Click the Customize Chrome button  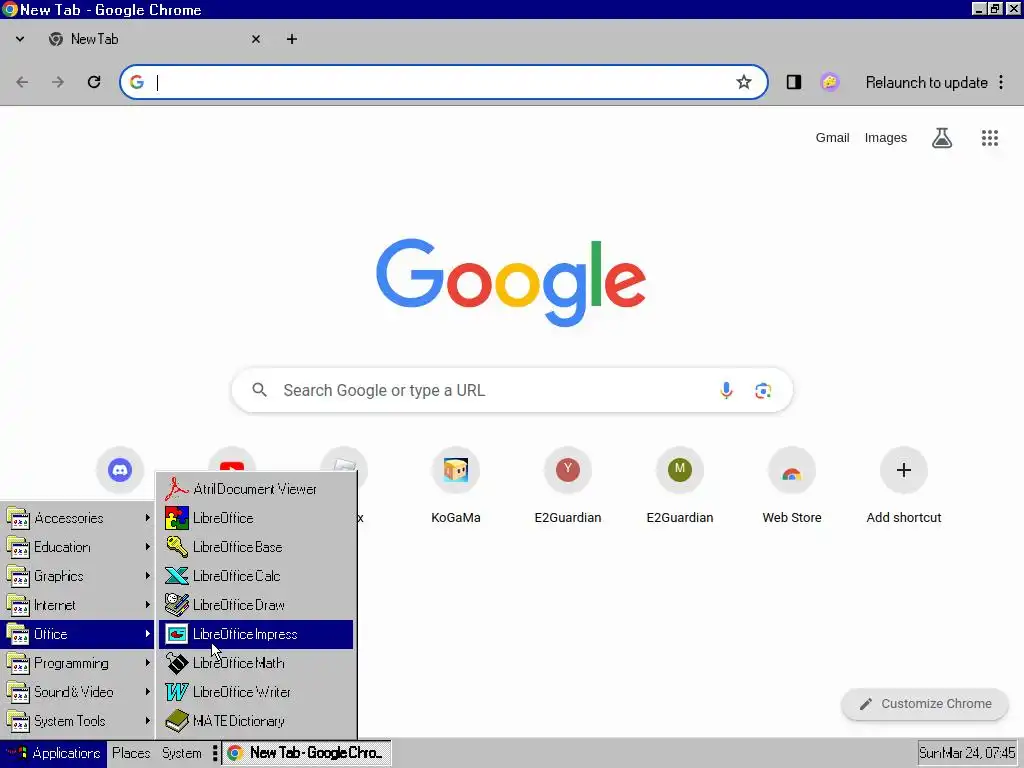point(925,704)
